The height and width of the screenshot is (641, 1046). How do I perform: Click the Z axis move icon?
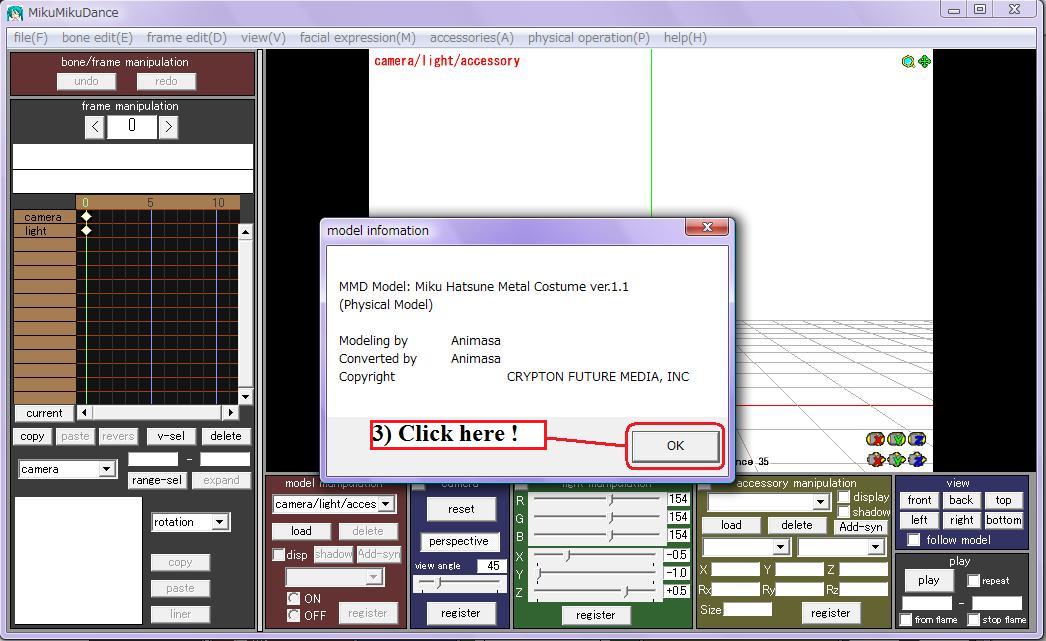coord(917,459)
